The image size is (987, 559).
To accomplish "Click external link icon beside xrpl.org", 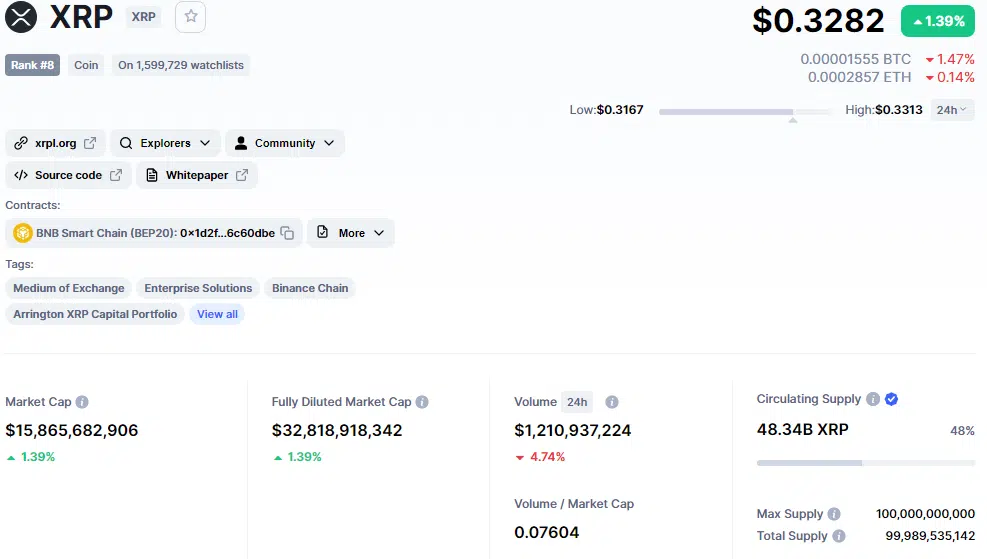I will tap(90, 143).
